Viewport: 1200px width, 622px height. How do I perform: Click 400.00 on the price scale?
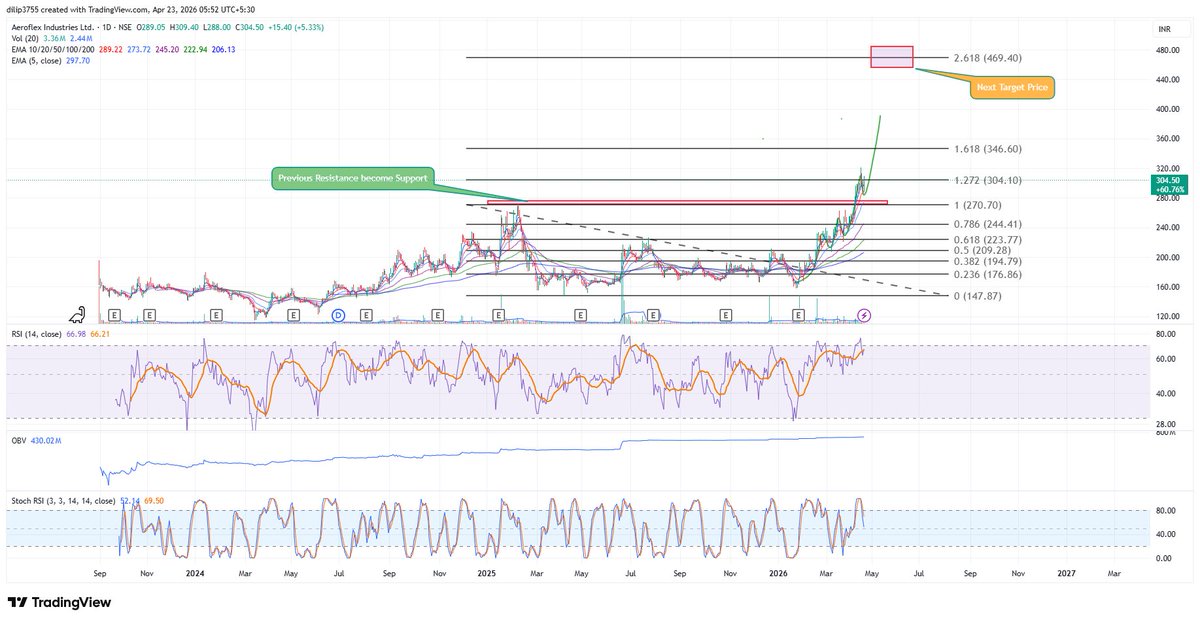click(x=1167, y=109)
